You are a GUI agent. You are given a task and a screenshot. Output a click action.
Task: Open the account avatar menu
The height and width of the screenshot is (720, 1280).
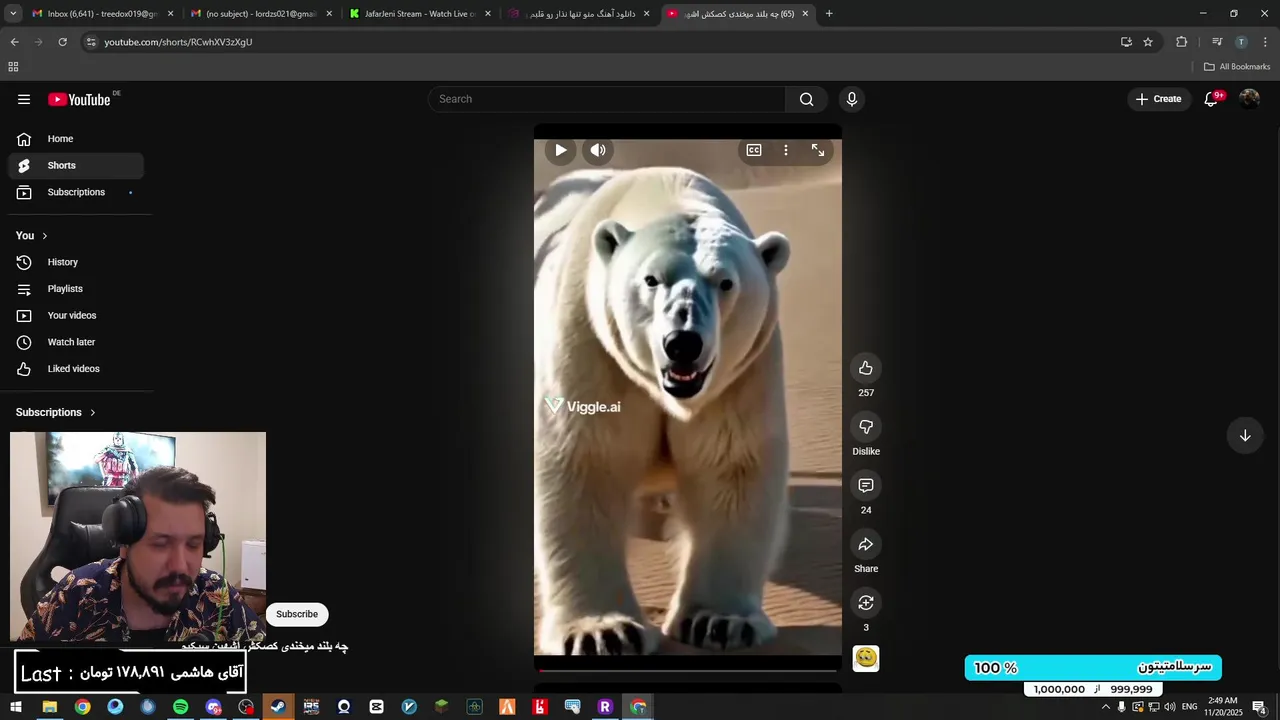[x=1249, y=99]
